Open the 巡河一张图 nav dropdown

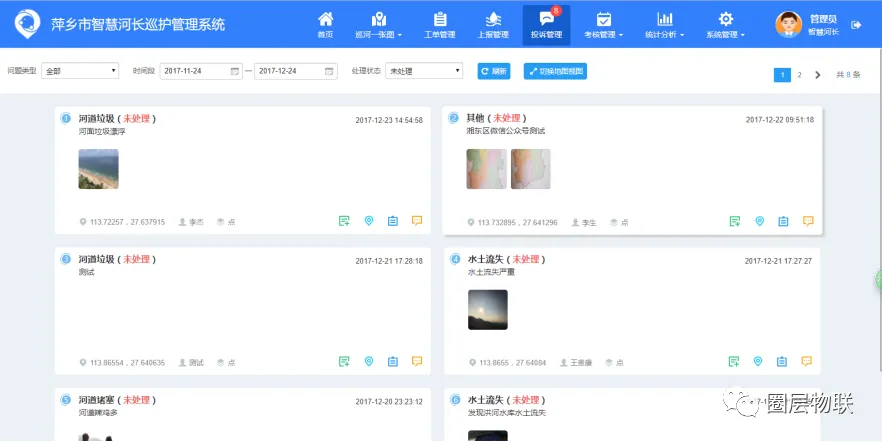click(379, 25)
